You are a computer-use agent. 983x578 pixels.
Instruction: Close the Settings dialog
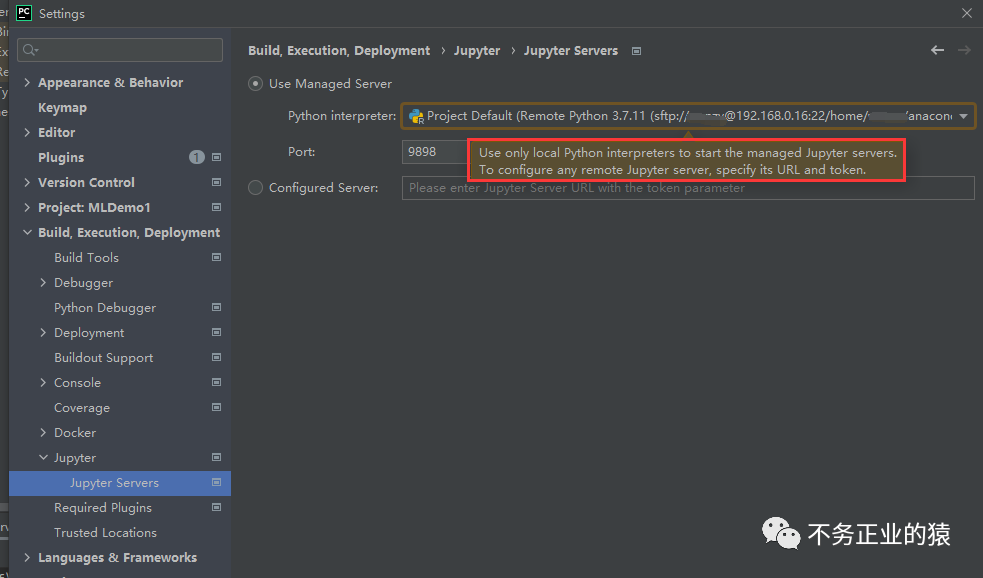coord(967,13)
